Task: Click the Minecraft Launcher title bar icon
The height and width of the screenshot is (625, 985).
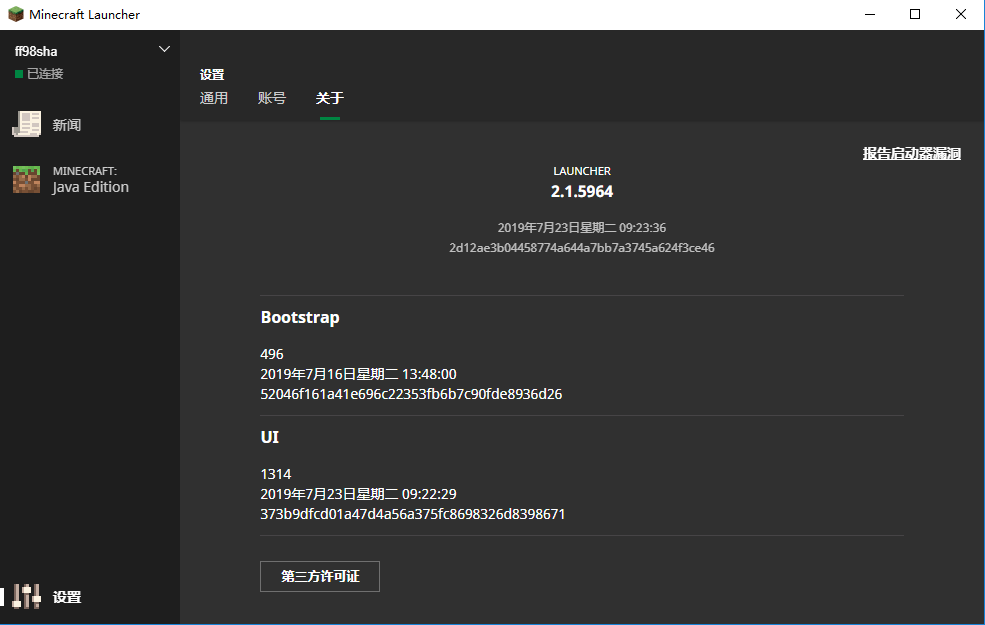Action: 16,14
